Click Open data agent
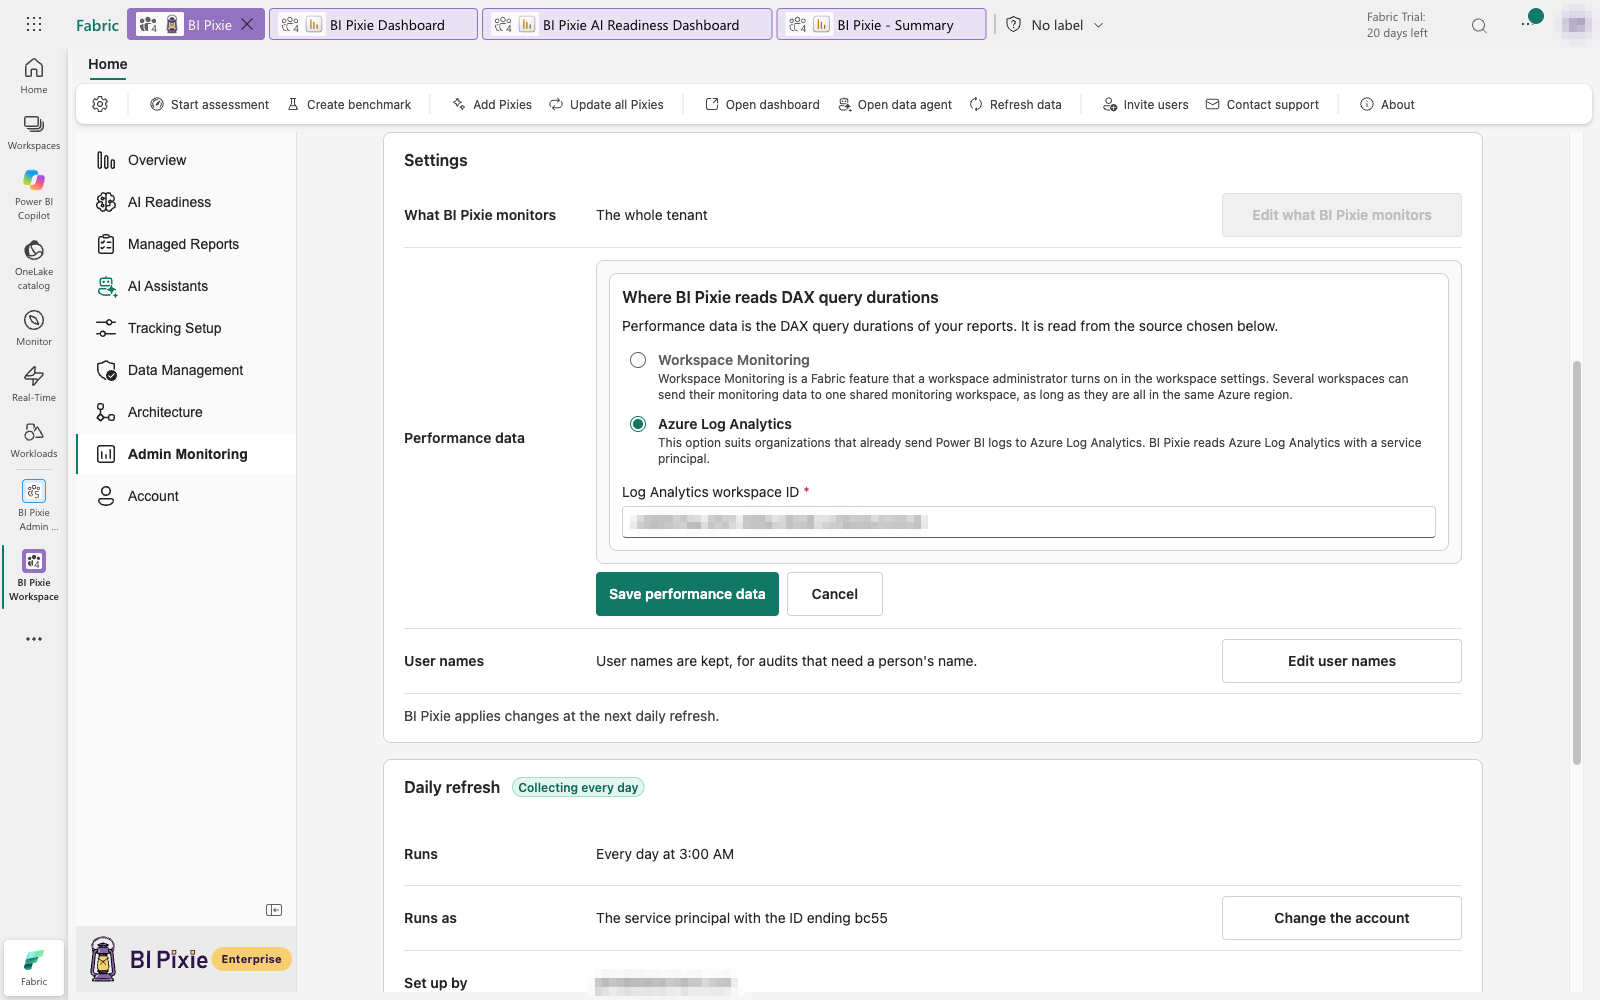 [895, 104]
